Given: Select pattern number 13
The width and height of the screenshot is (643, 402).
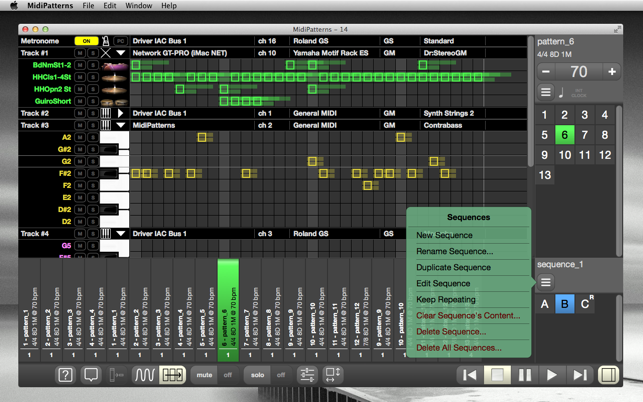Looking at the screenshot, I should point(545,175).
